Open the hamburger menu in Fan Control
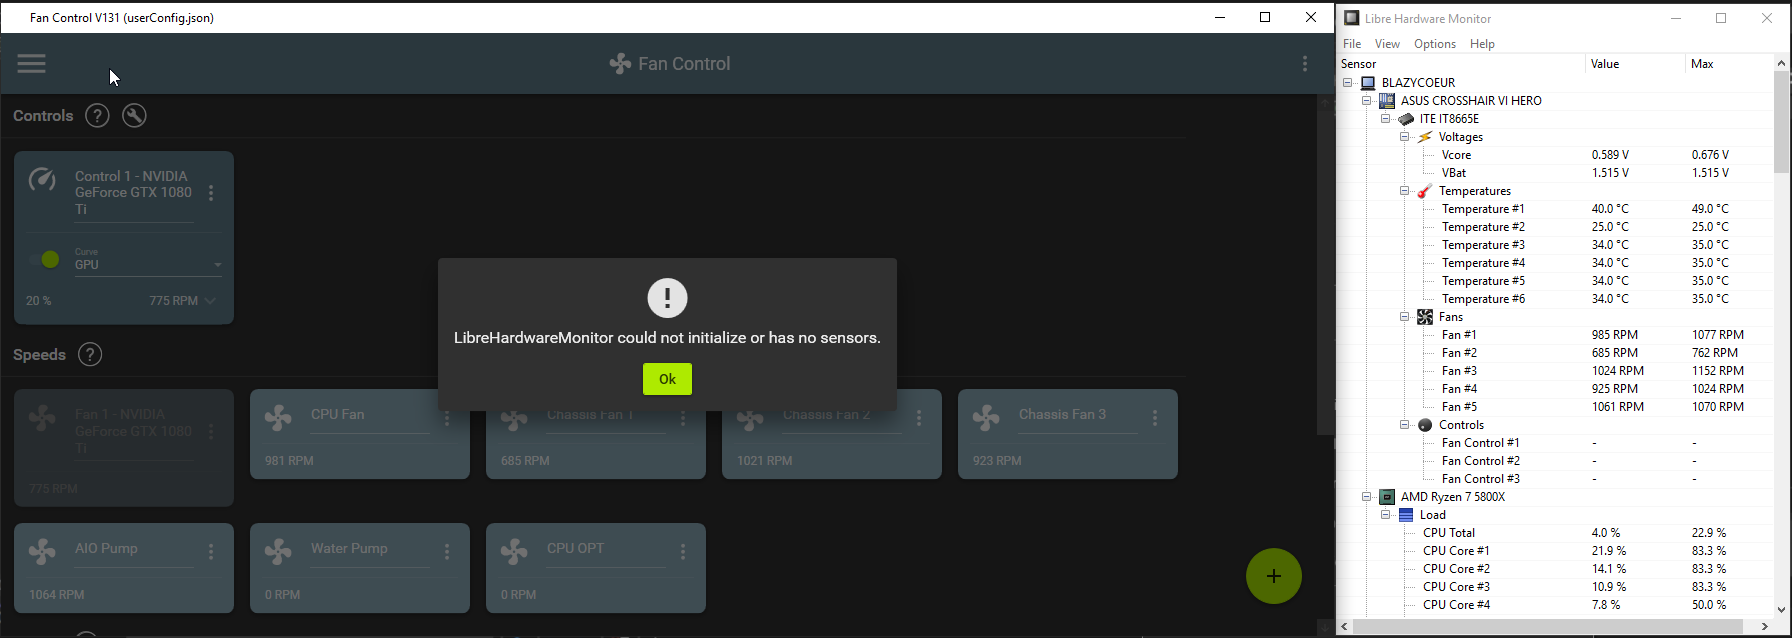1792x638 pixels. 32,64
